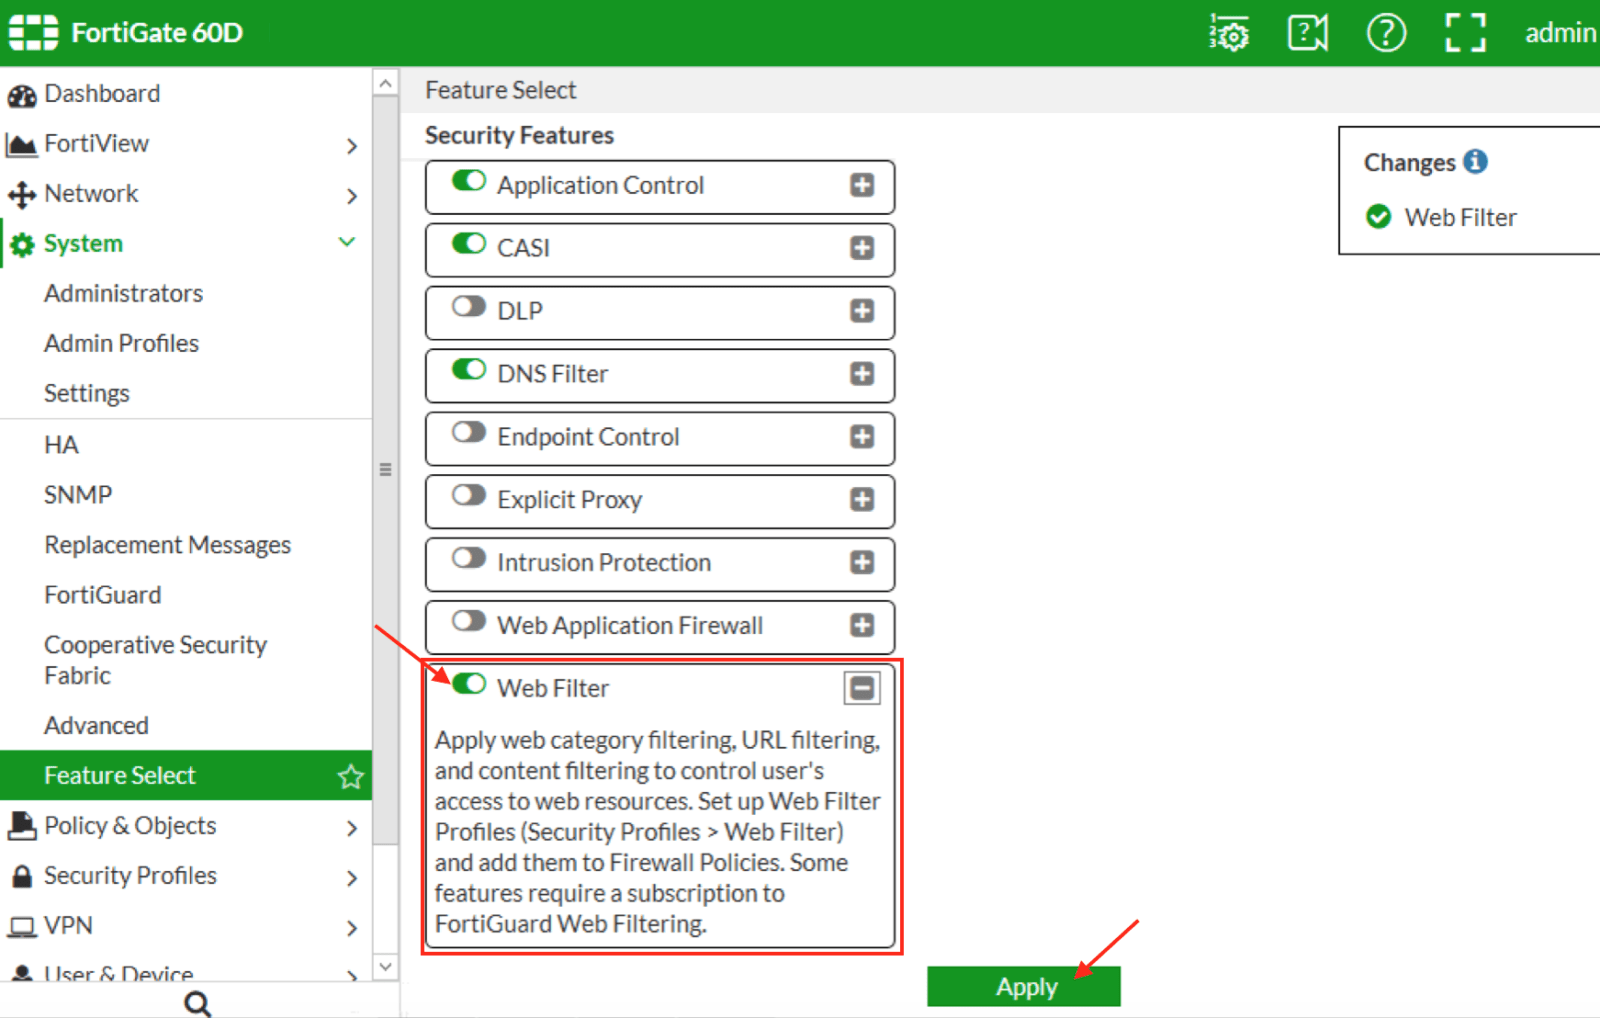The image size is (1600, 1018).
Task: Expand the Policy & Objects chevron
Action: (351, 828)
